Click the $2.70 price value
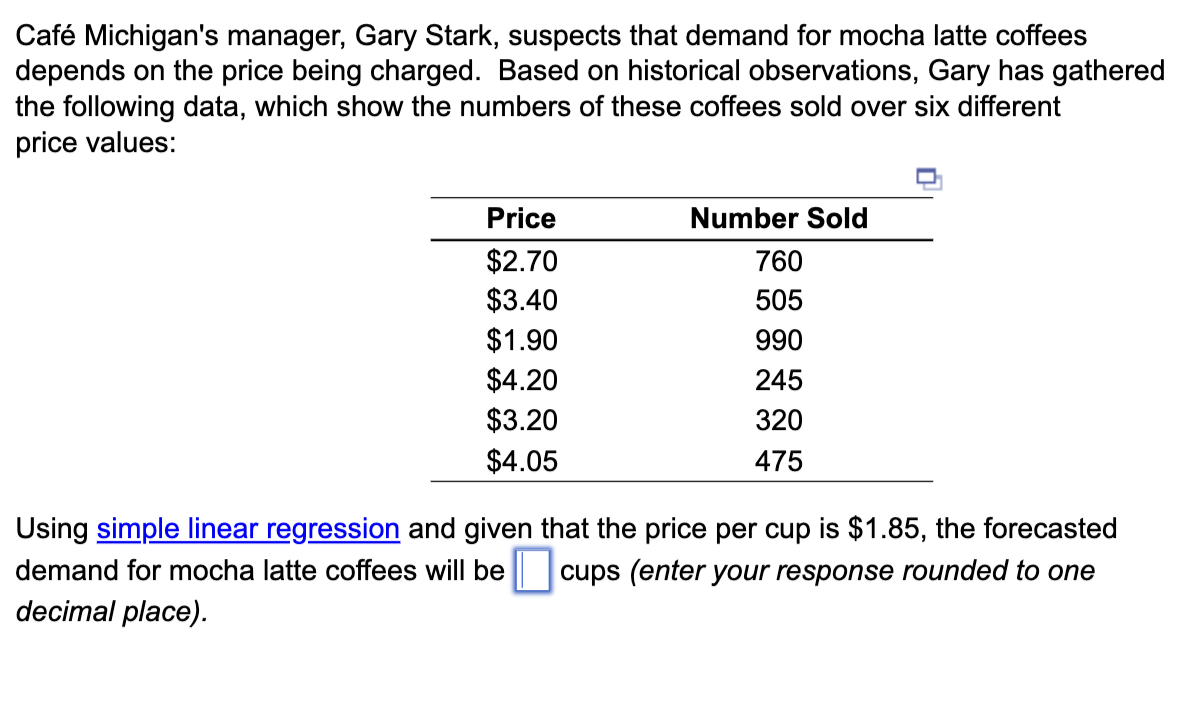 click(521, 261)
